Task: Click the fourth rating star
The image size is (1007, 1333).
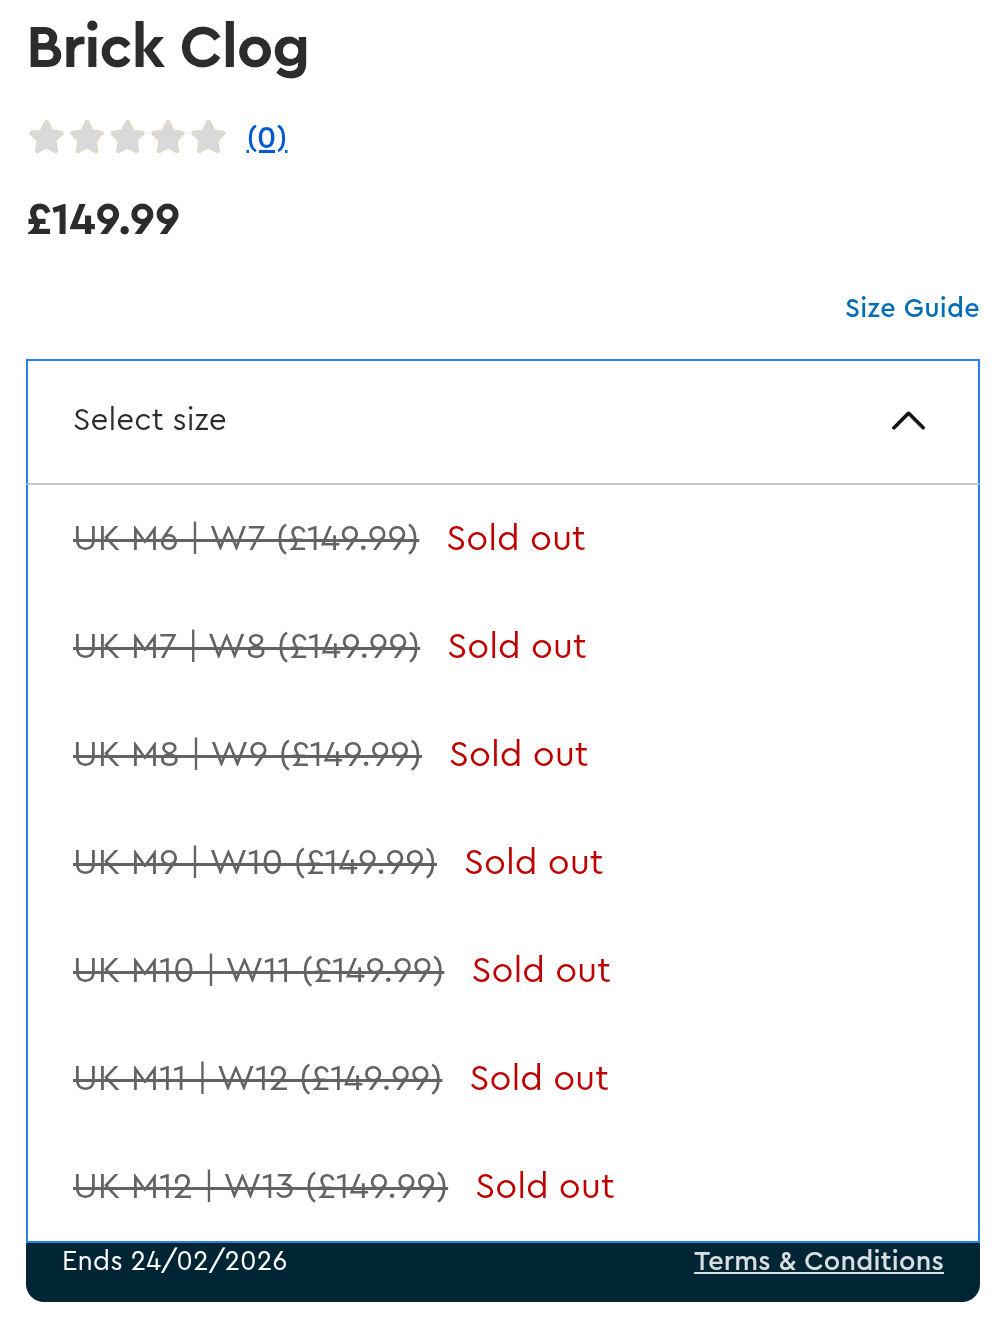Action: point(168,137)
